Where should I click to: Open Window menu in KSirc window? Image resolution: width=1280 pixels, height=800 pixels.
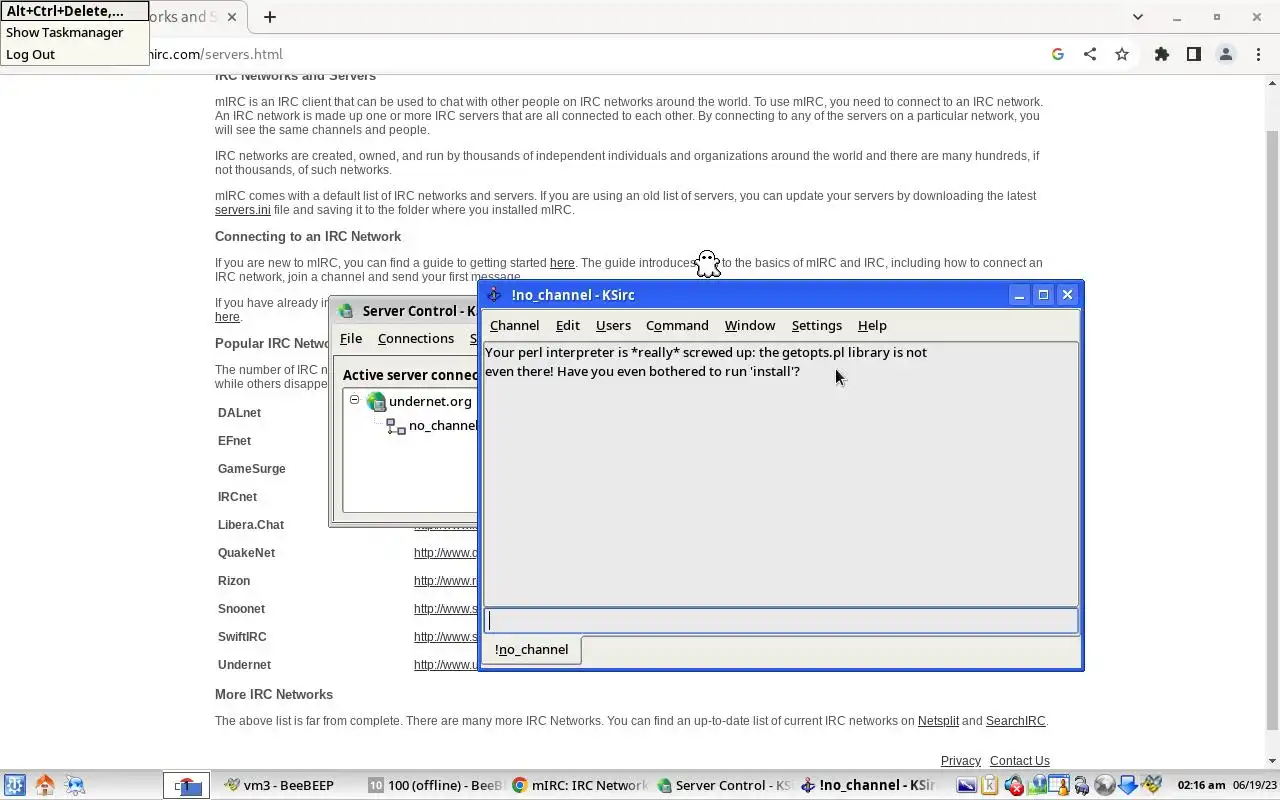[750, 325]
